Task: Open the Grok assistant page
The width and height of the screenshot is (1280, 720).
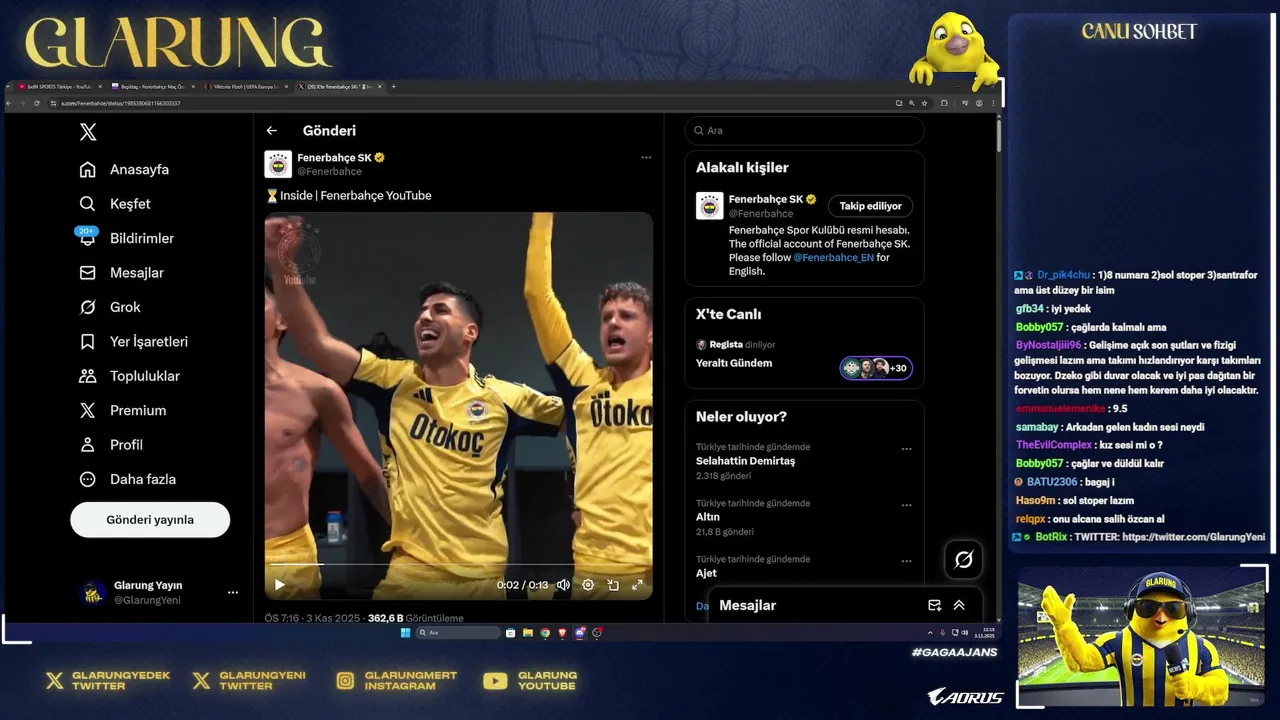Action: click(x=111, y=307)
